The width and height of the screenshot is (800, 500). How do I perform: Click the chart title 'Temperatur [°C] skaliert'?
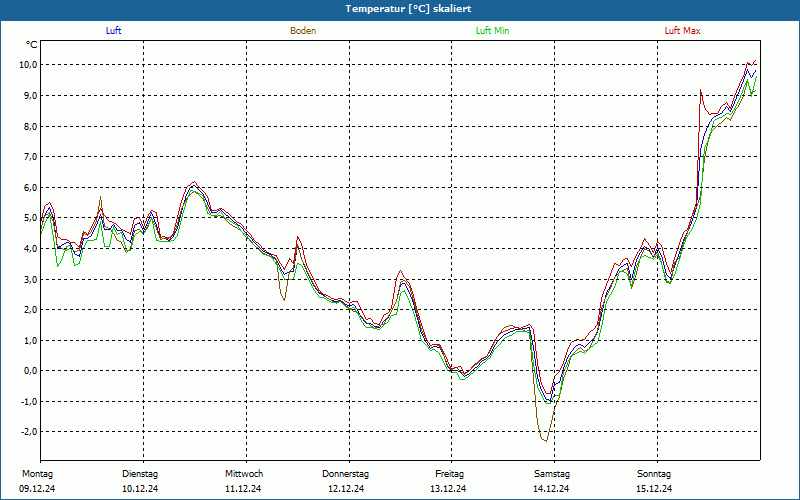(x=408, y=9)
